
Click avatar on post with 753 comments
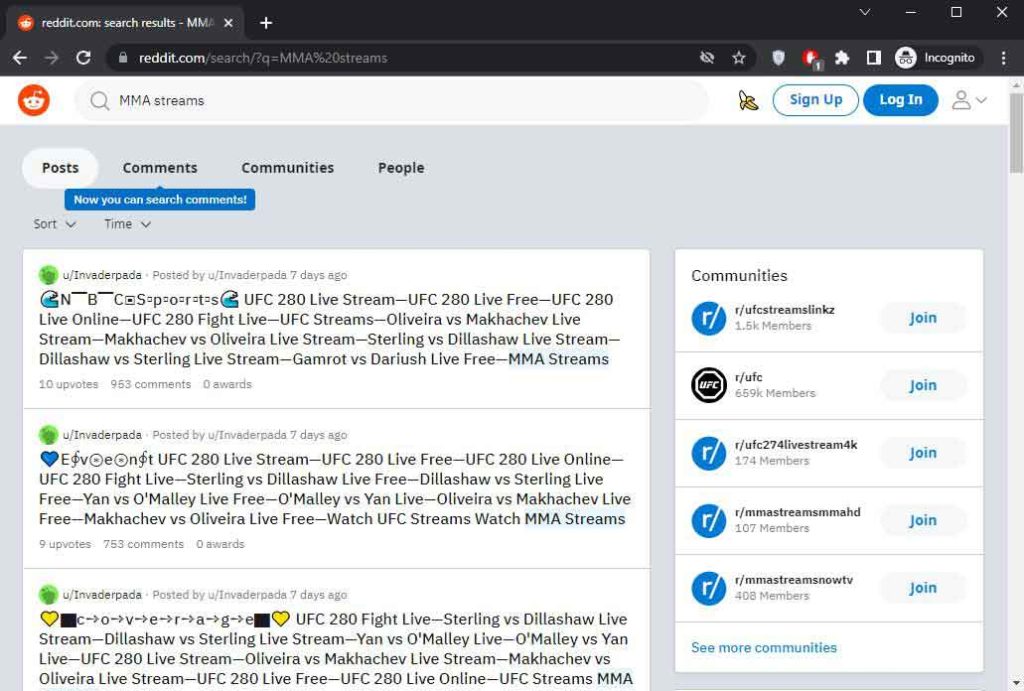click(48, 435)
